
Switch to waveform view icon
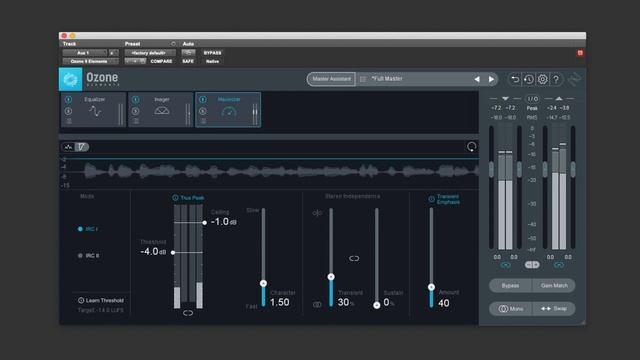[69, 147]
